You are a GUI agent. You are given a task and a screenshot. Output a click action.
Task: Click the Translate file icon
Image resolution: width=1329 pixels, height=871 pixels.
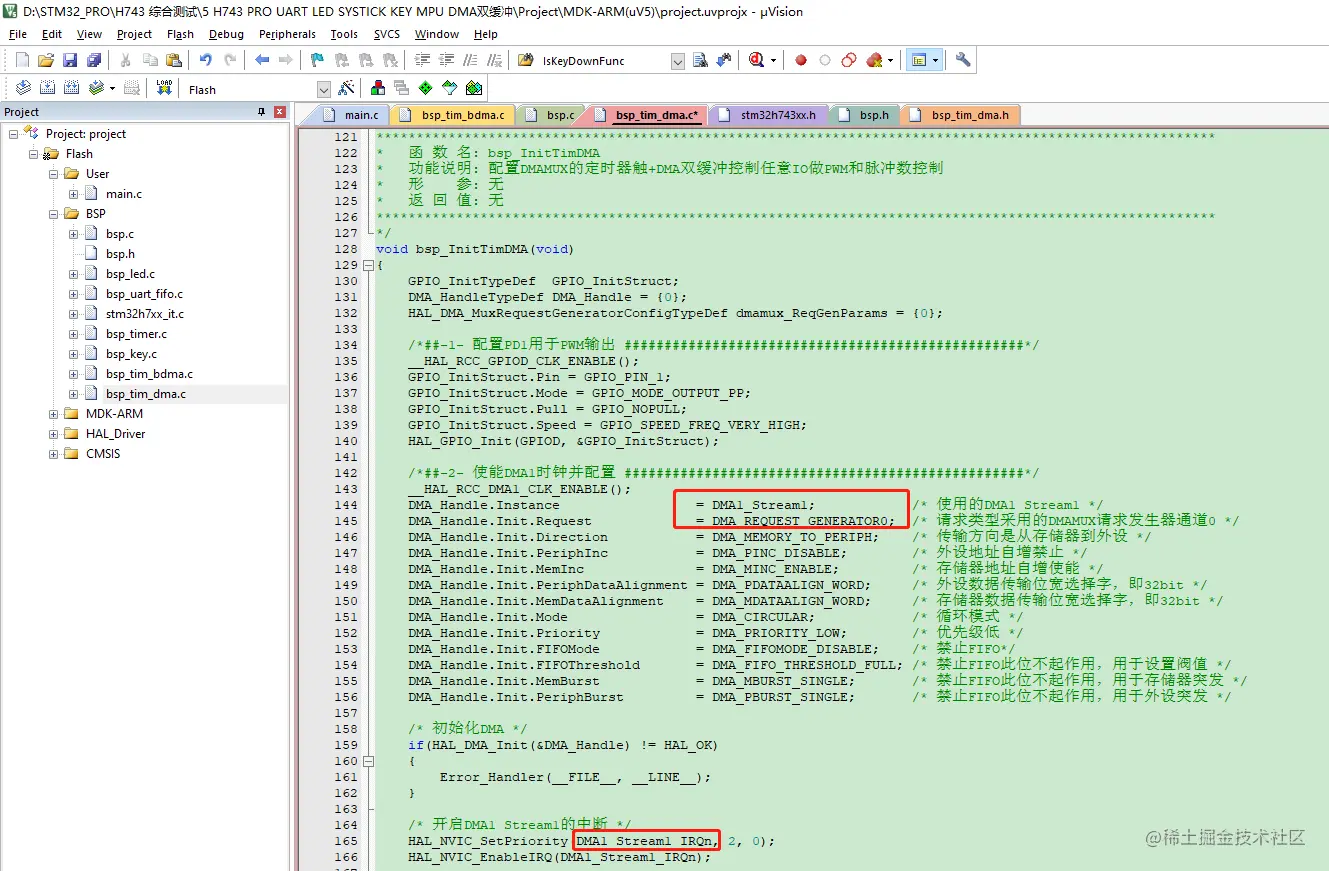pyautogui.click(x=22, y=89)
